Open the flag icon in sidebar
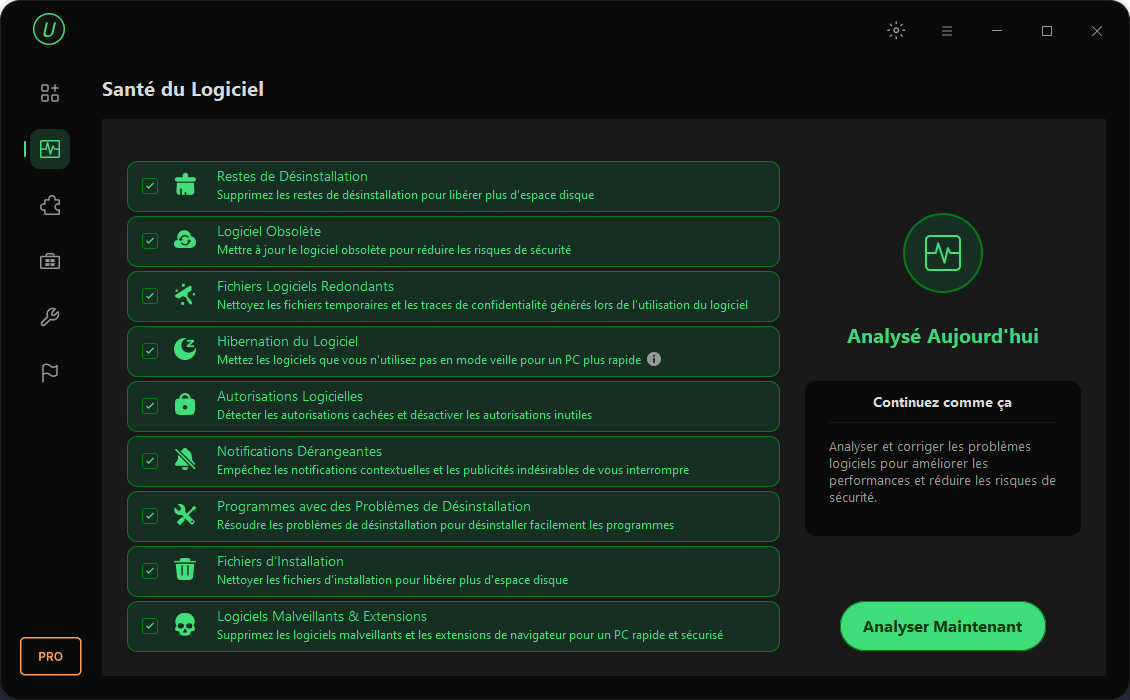The image size is (1130, 700). point(50,372)
